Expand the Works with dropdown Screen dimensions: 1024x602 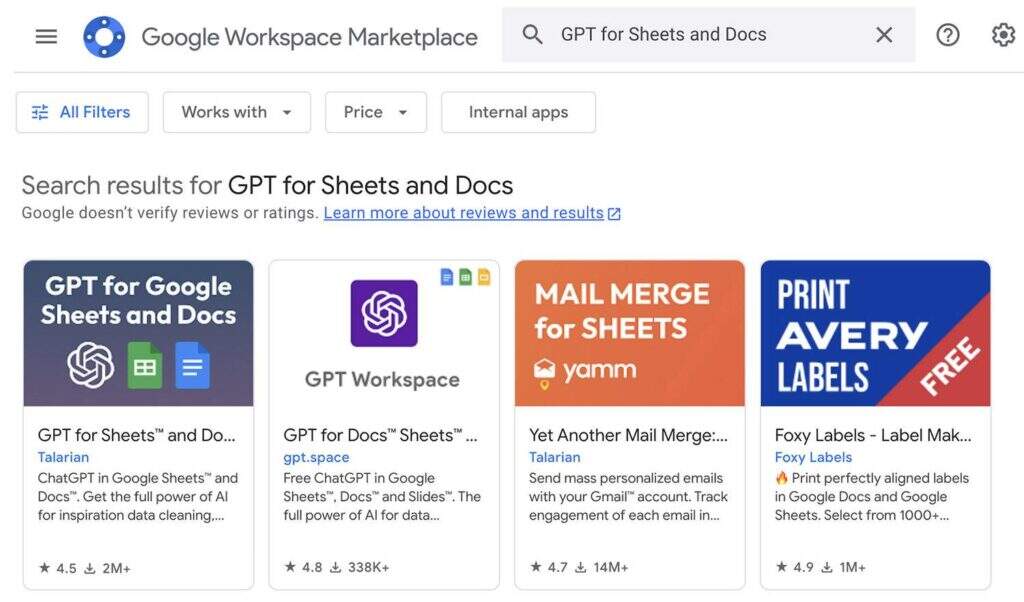click(x=237, y=112)
